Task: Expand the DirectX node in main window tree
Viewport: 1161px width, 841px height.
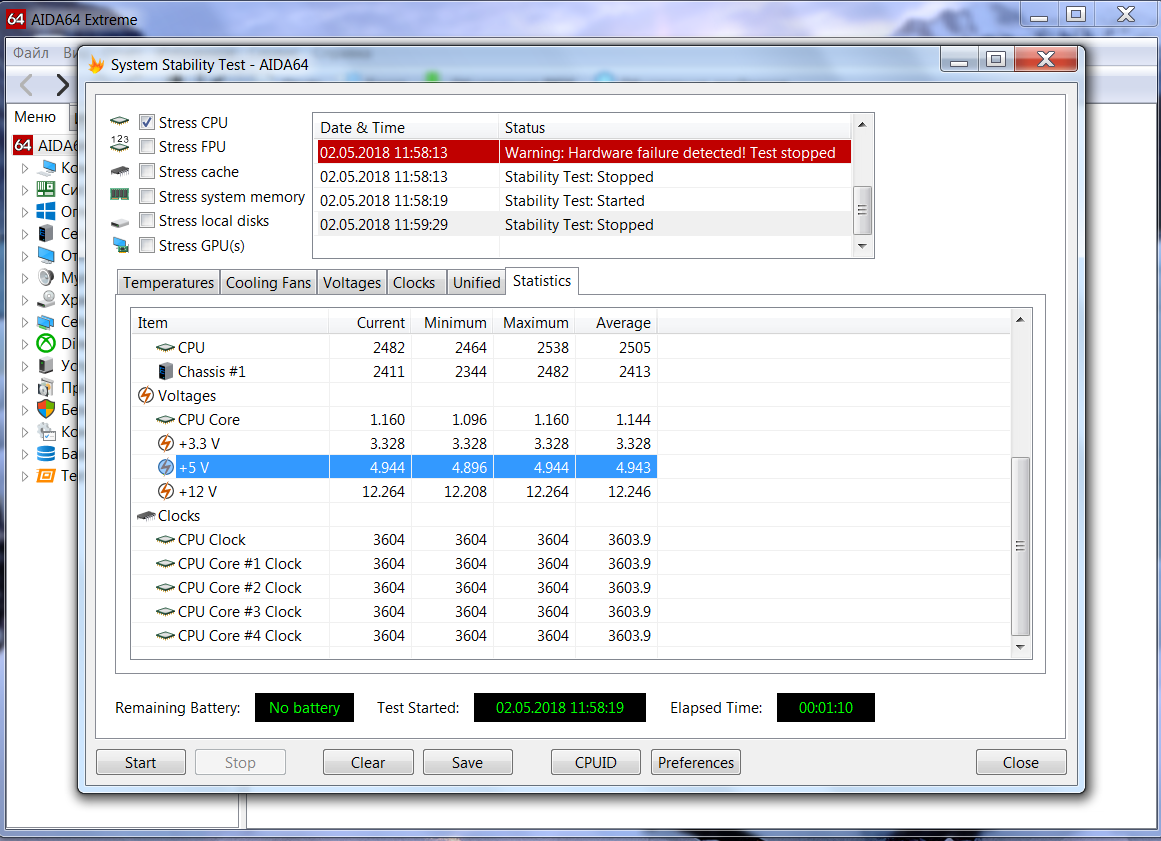Action: click(x=24, y=344)
